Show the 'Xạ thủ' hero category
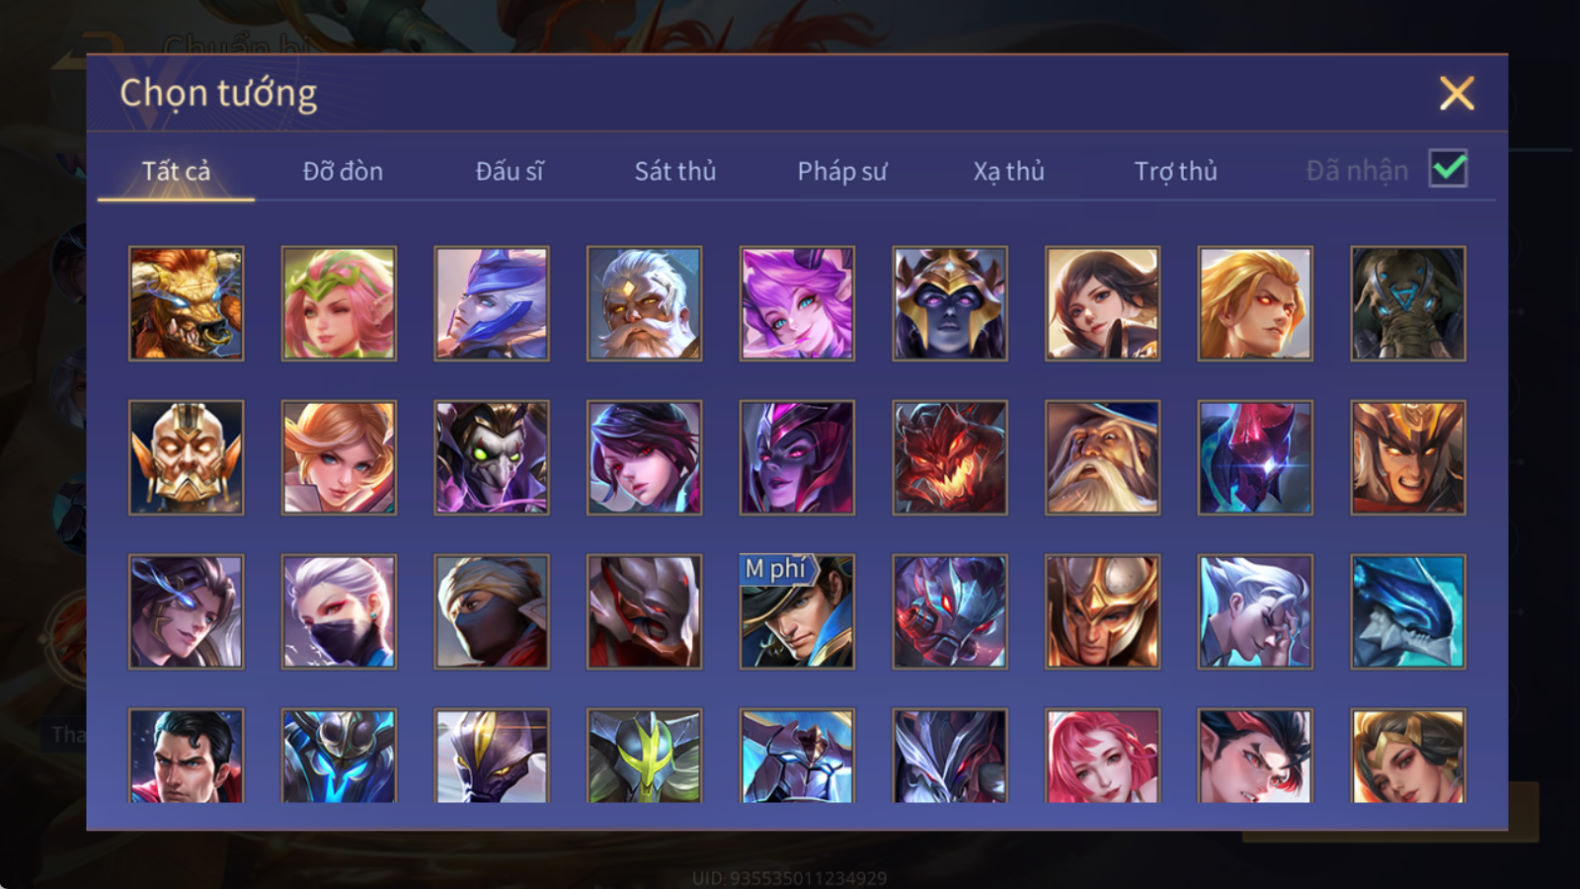This screenshot has height=889, width=1580. (x=1009, y=171)
